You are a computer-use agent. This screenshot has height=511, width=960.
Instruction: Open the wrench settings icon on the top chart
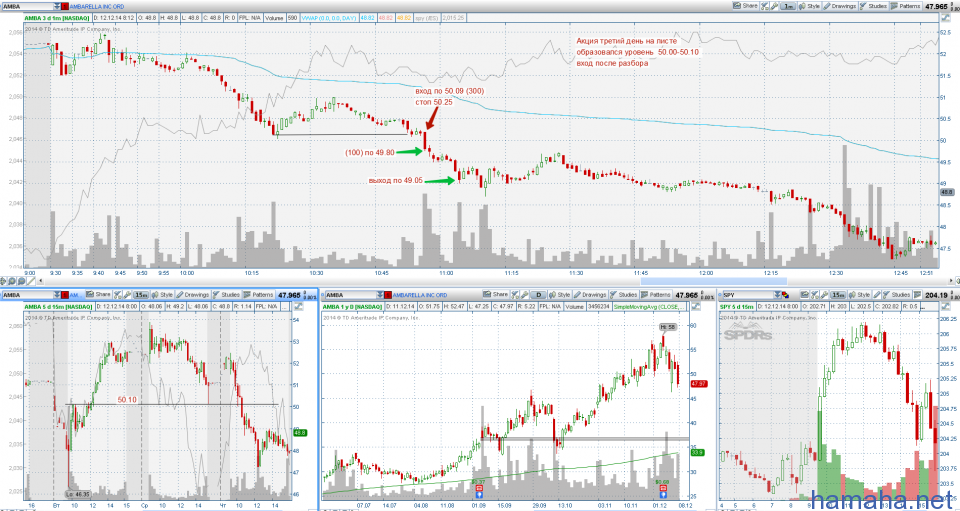tap(774, 6)
